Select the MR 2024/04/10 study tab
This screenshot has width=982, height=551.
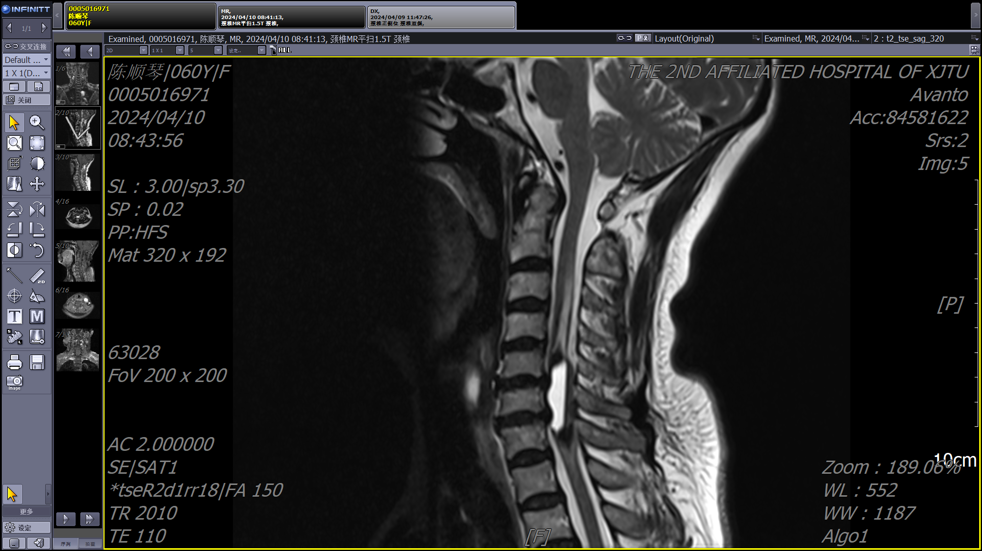point(291,16)
